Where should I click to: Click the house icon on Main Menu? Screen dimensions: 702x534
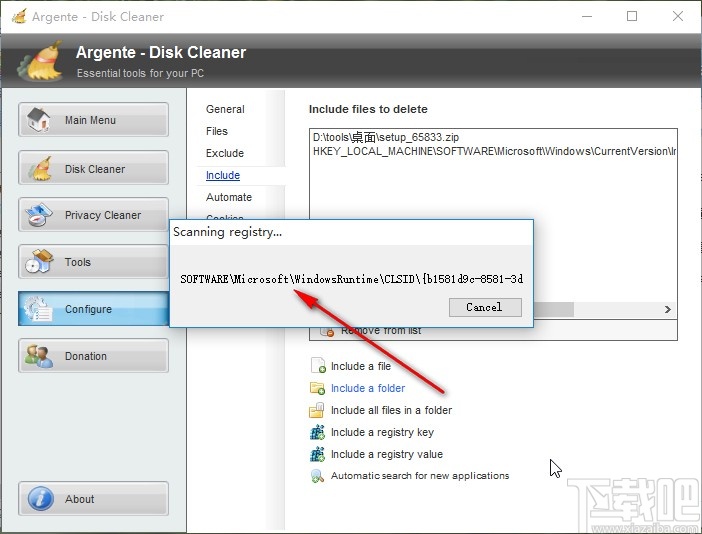39,120
